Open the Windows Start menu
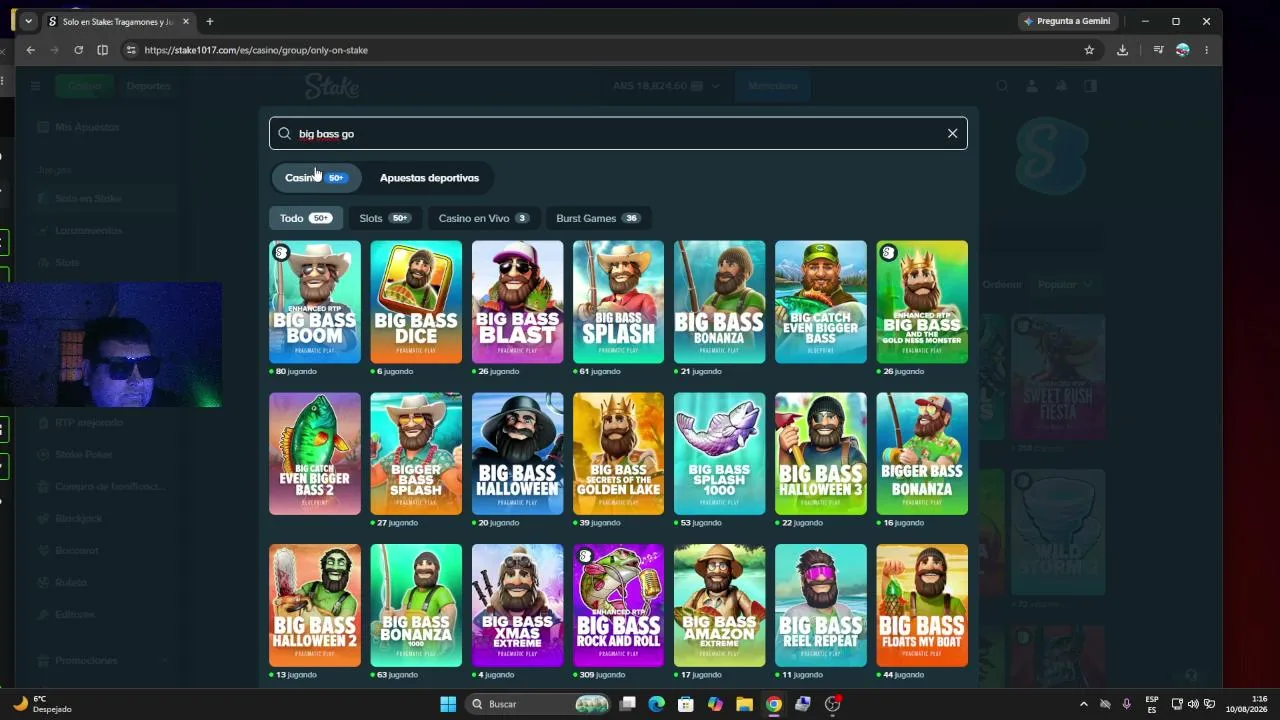This screenshot has width=1280, height=720. coord(448,704)
